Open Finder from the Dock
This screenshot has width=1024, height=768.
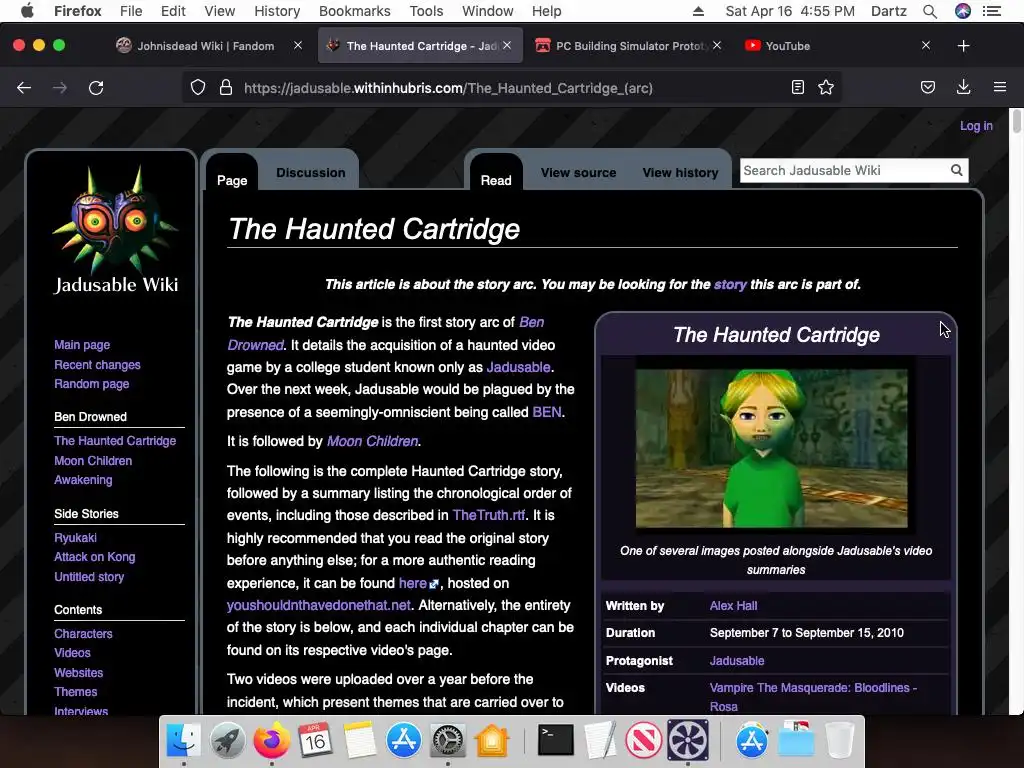click(184, 740)
